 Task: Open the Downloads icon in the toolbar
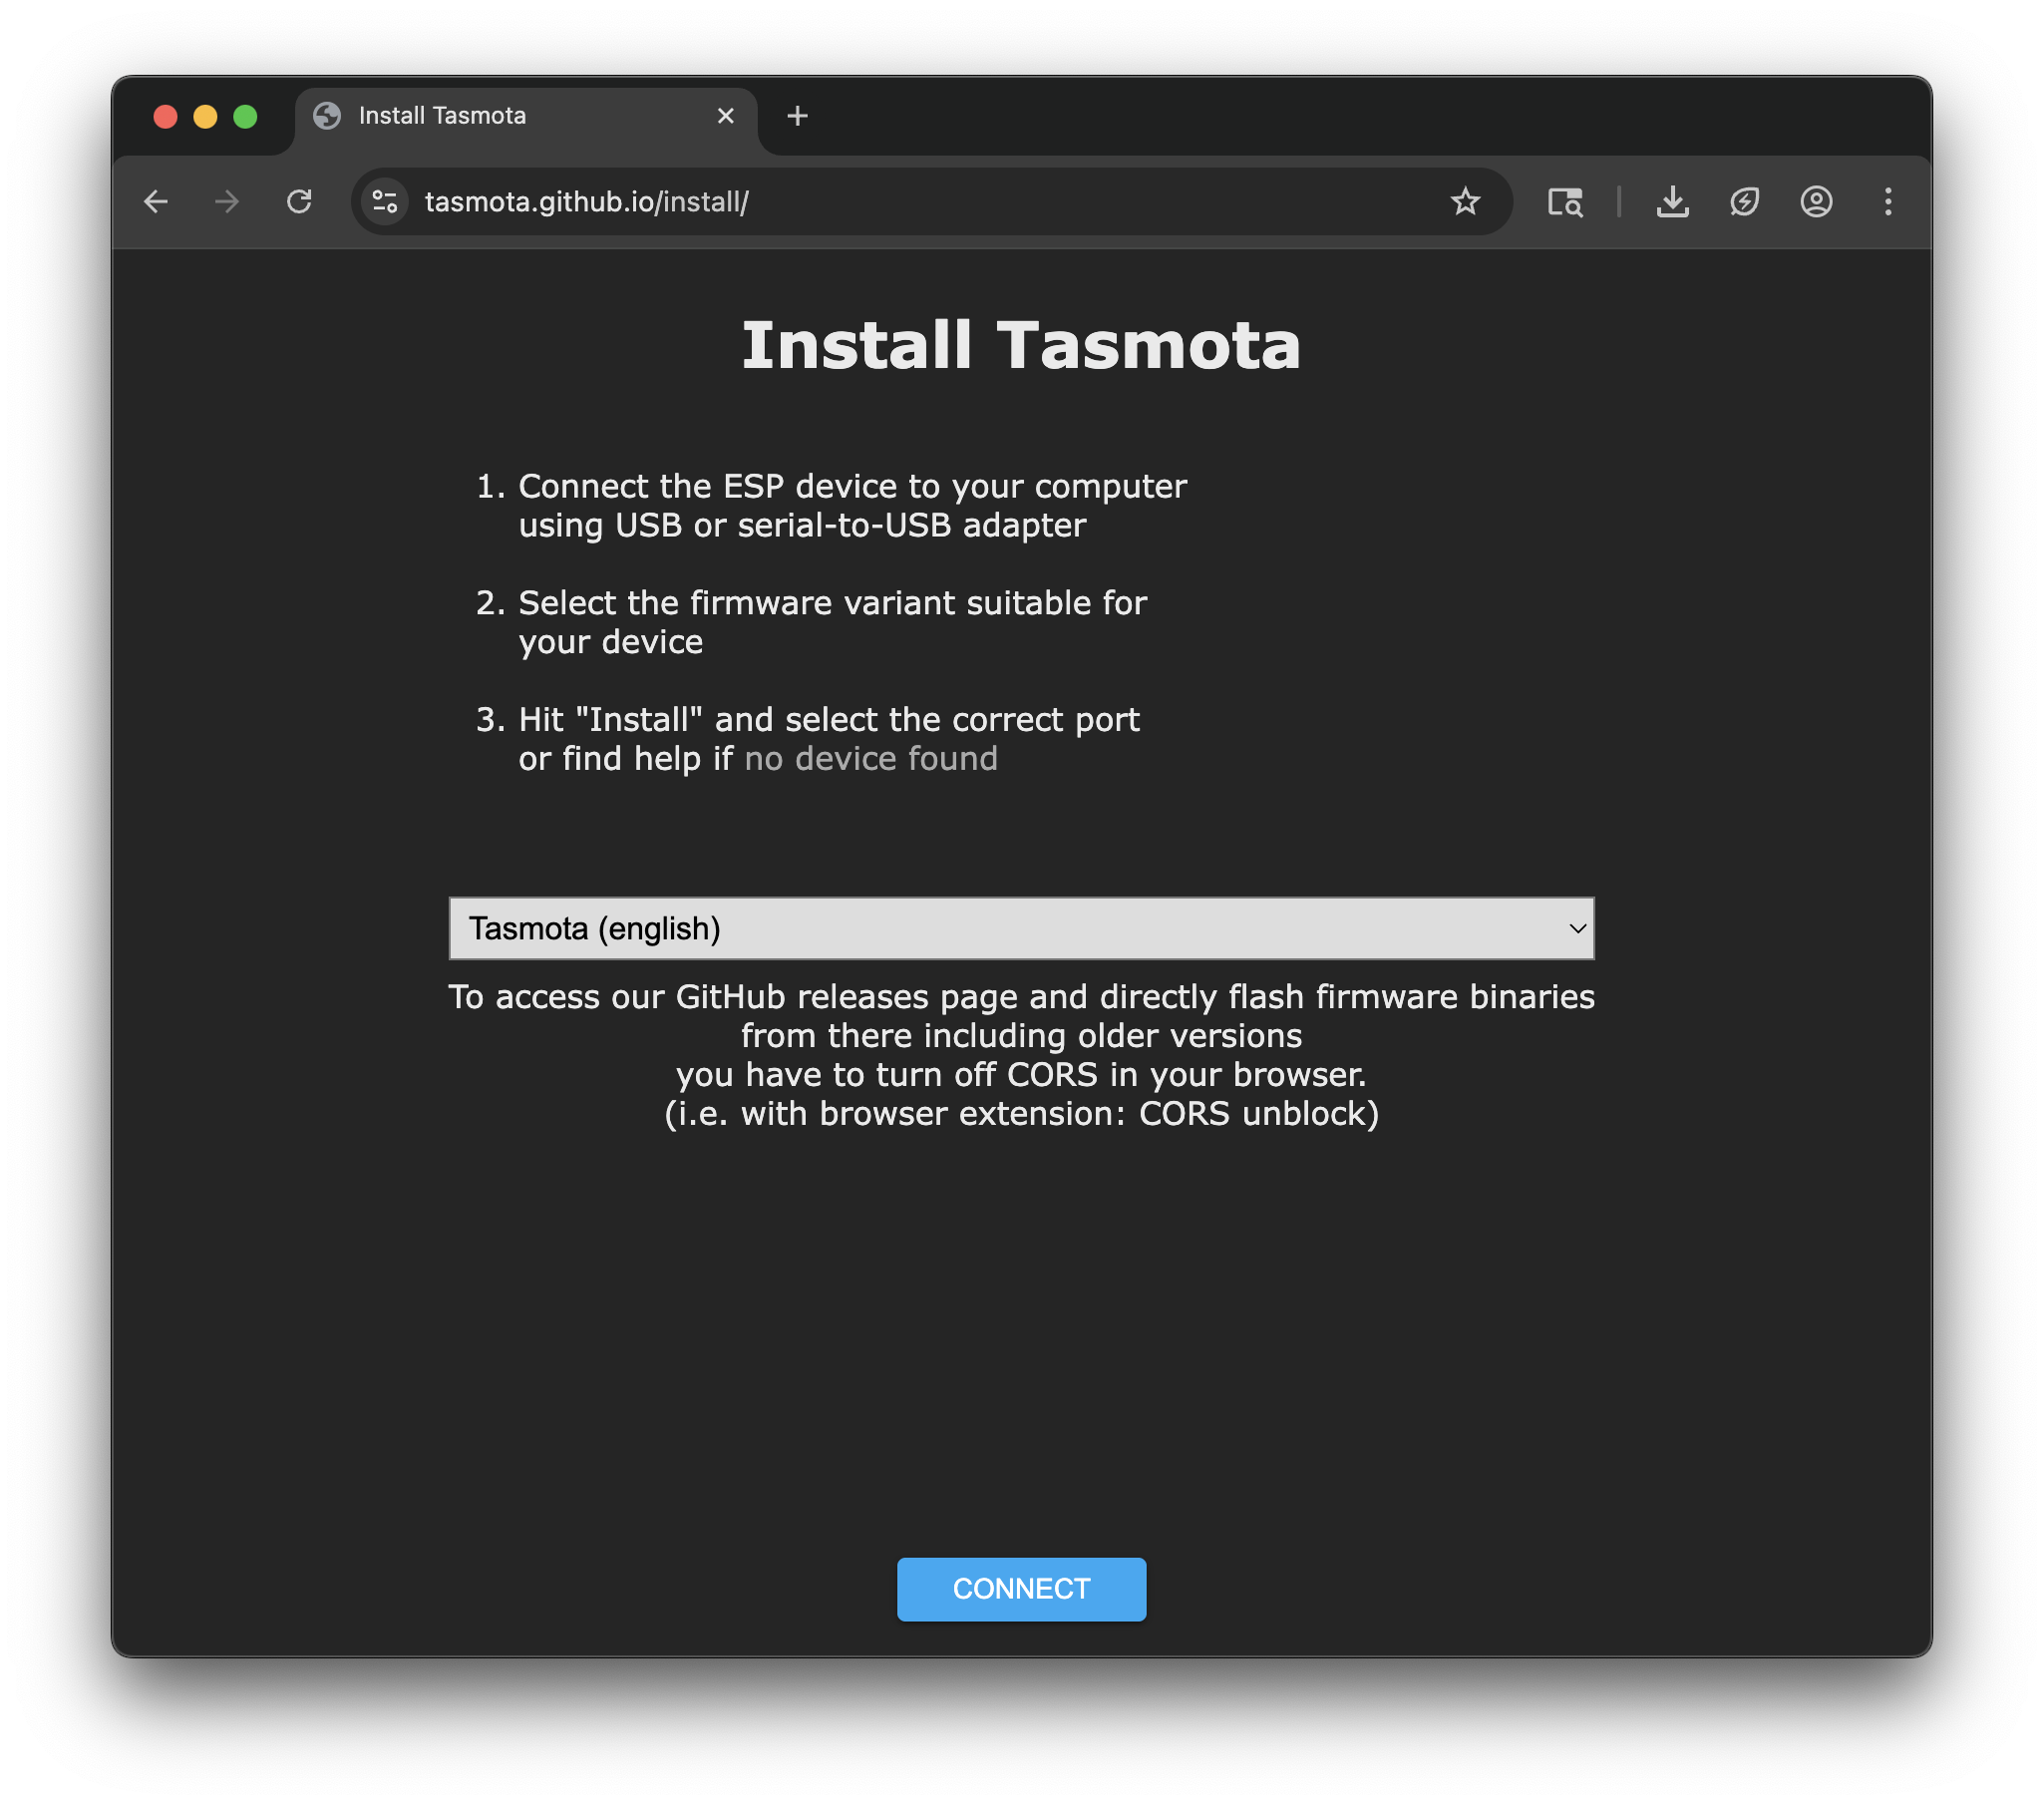pos(1673,201)
